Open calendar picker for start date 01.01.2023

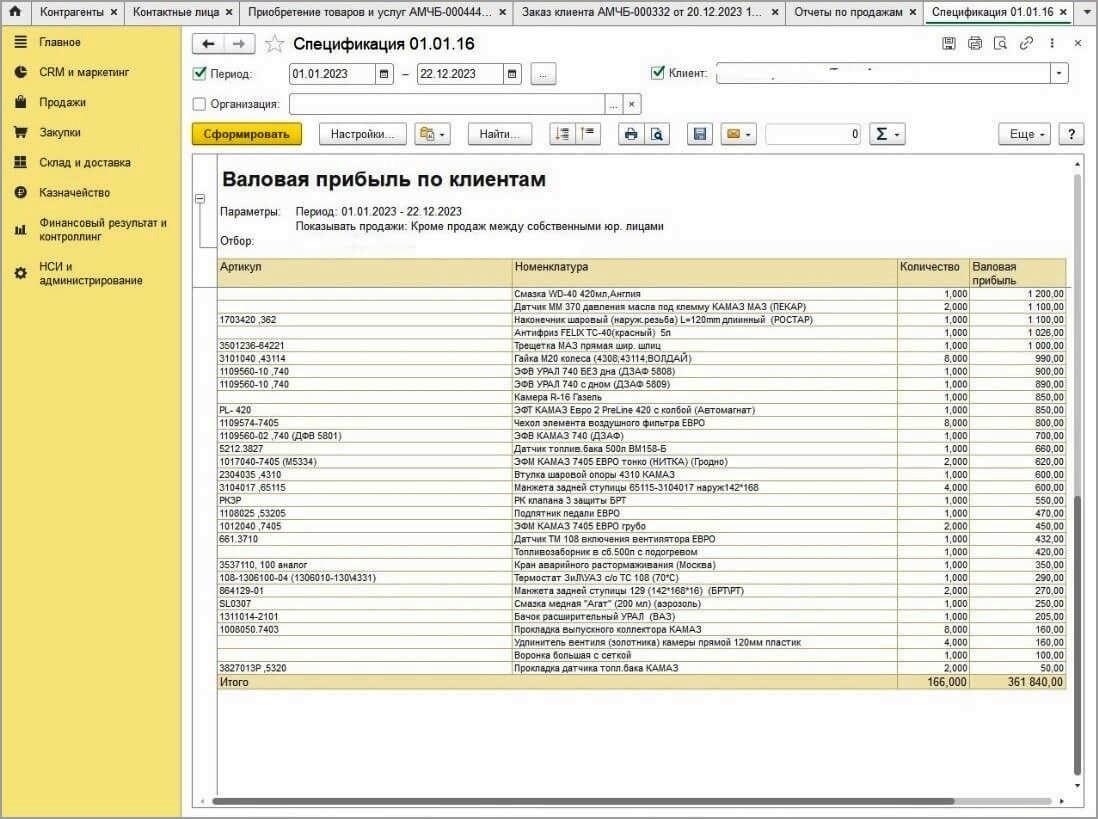pyautogui.click(x=385, y=74)
